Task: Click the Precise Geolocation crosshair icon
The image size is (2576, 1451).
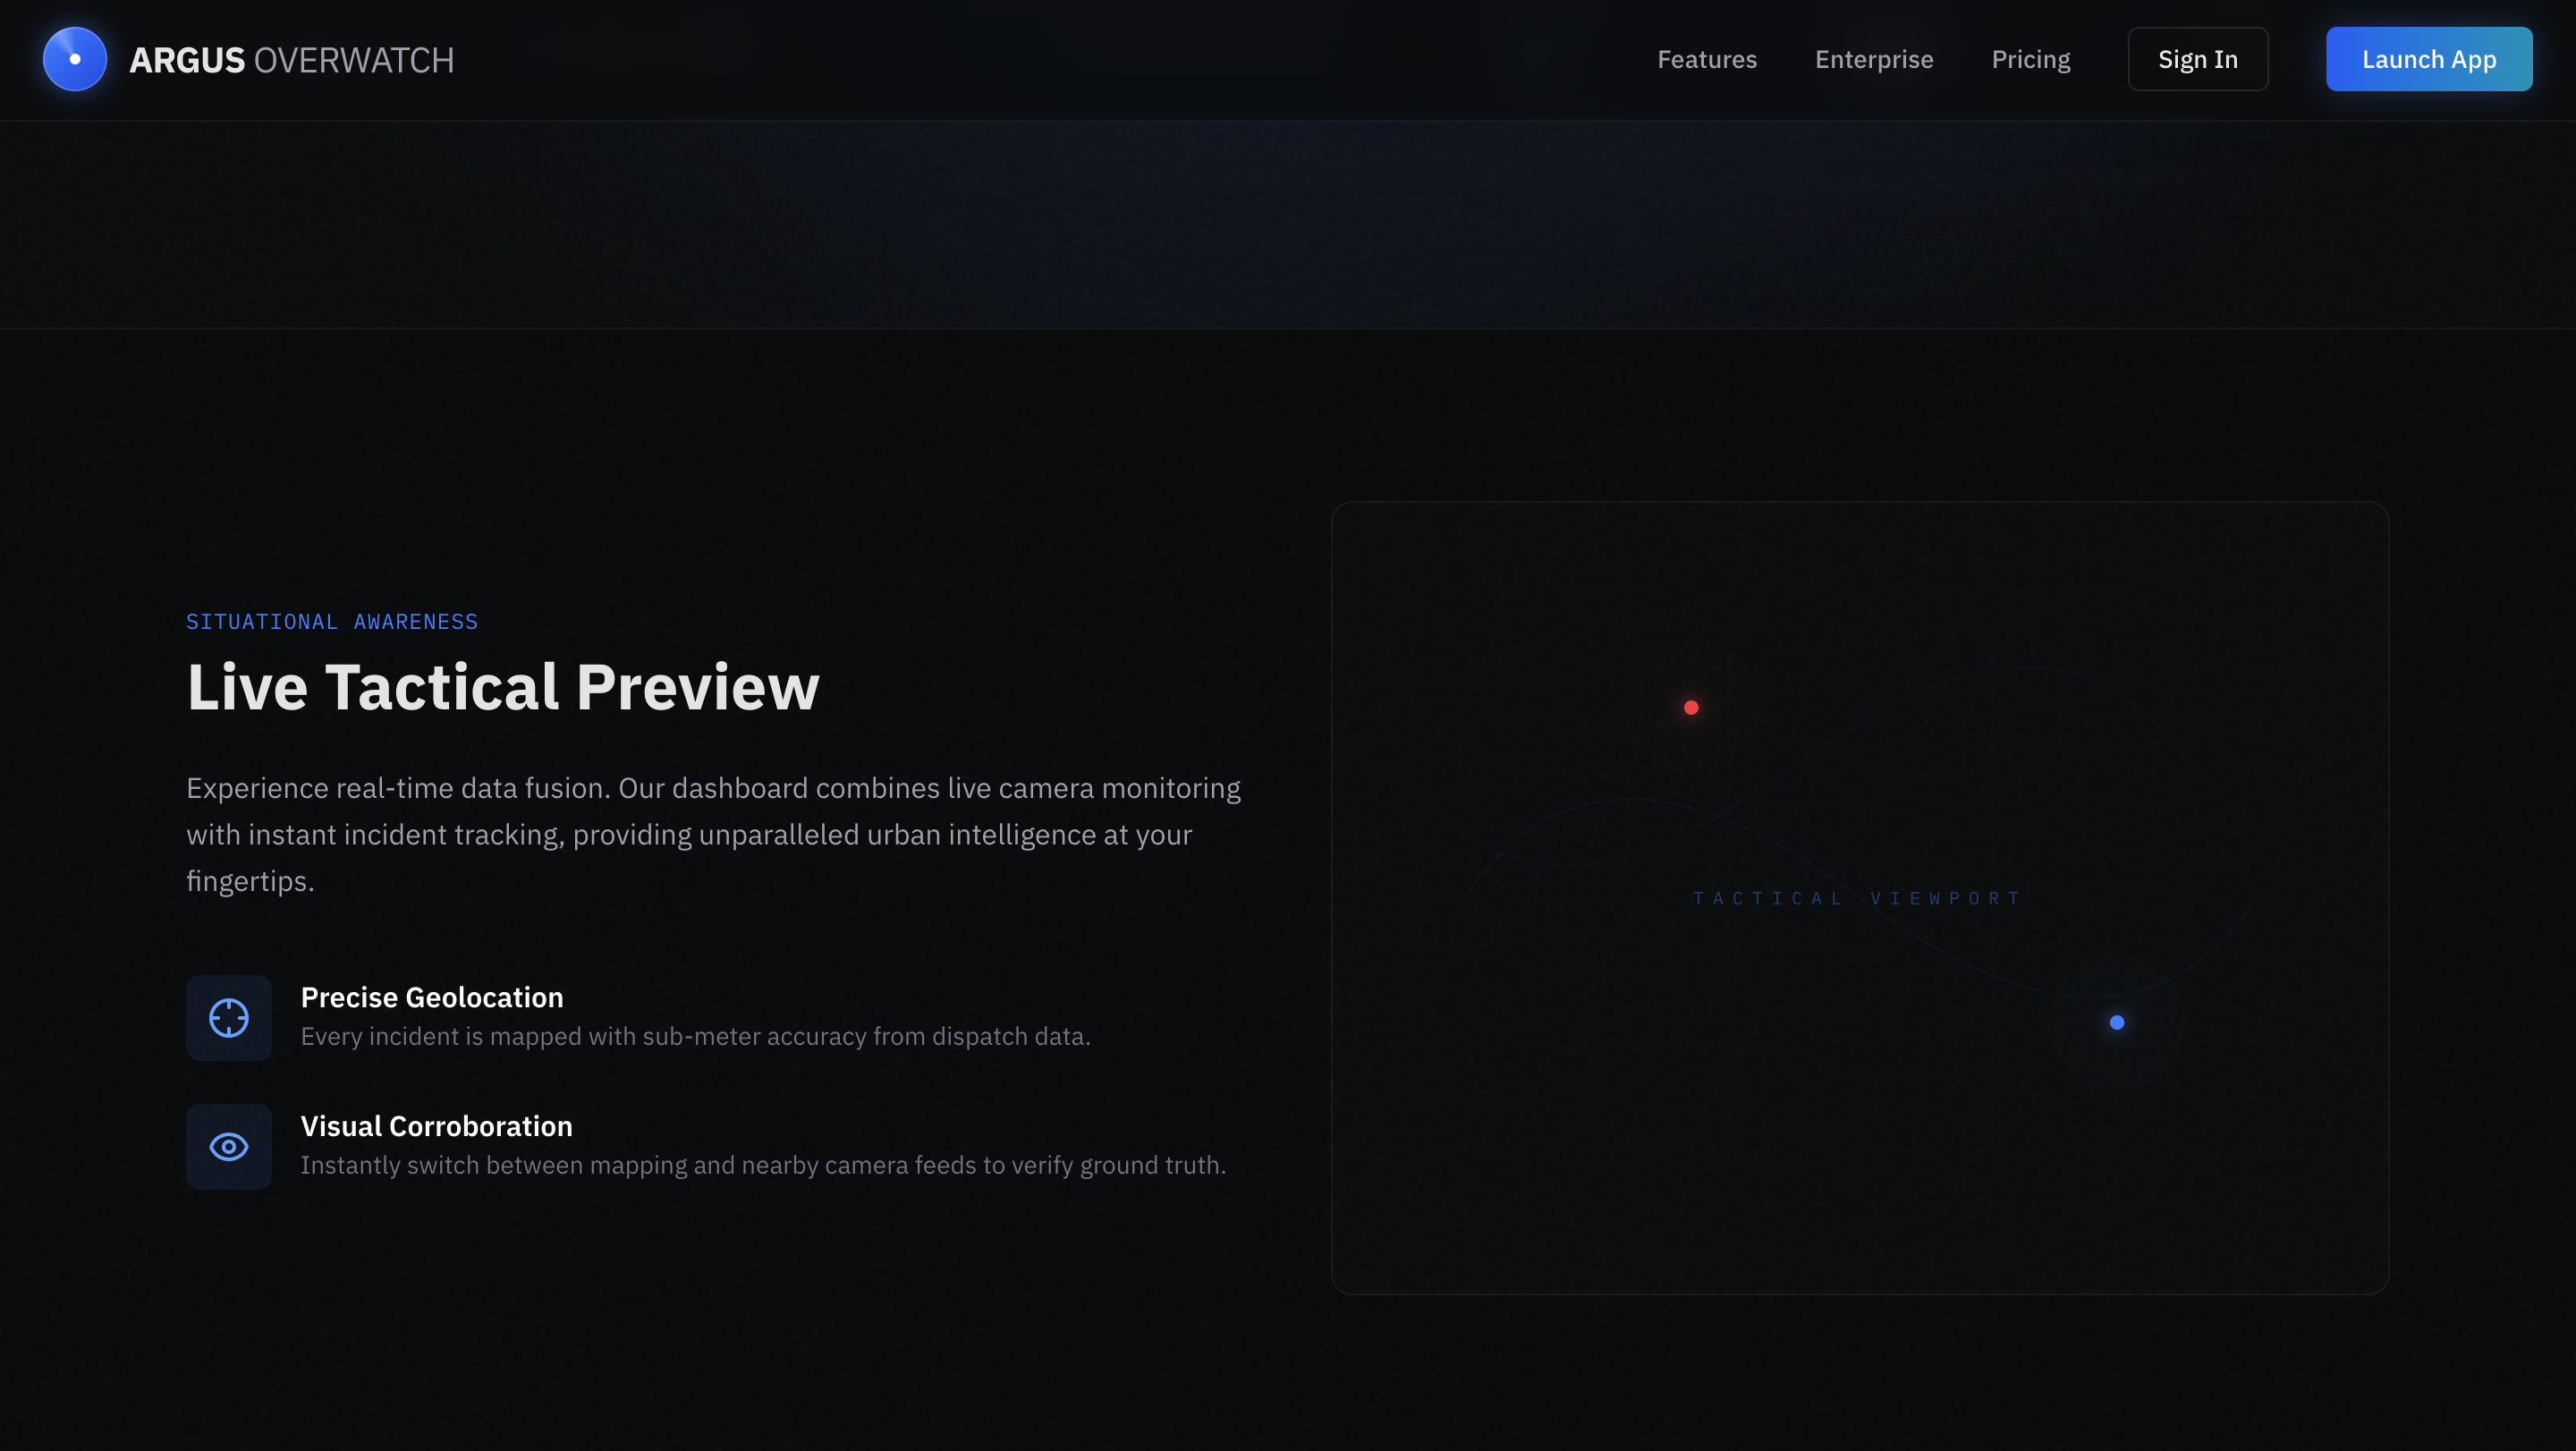Action: [228, 1018]
